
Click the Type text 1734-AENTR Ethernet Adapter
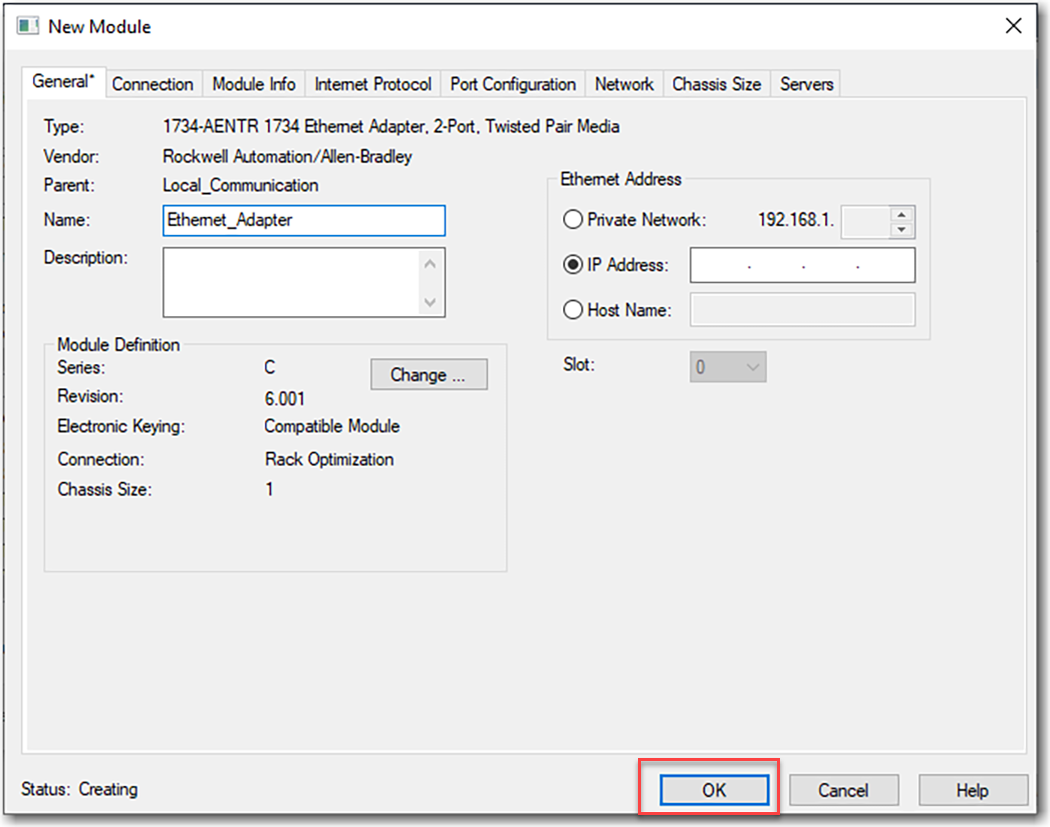(x=391, y=127)
